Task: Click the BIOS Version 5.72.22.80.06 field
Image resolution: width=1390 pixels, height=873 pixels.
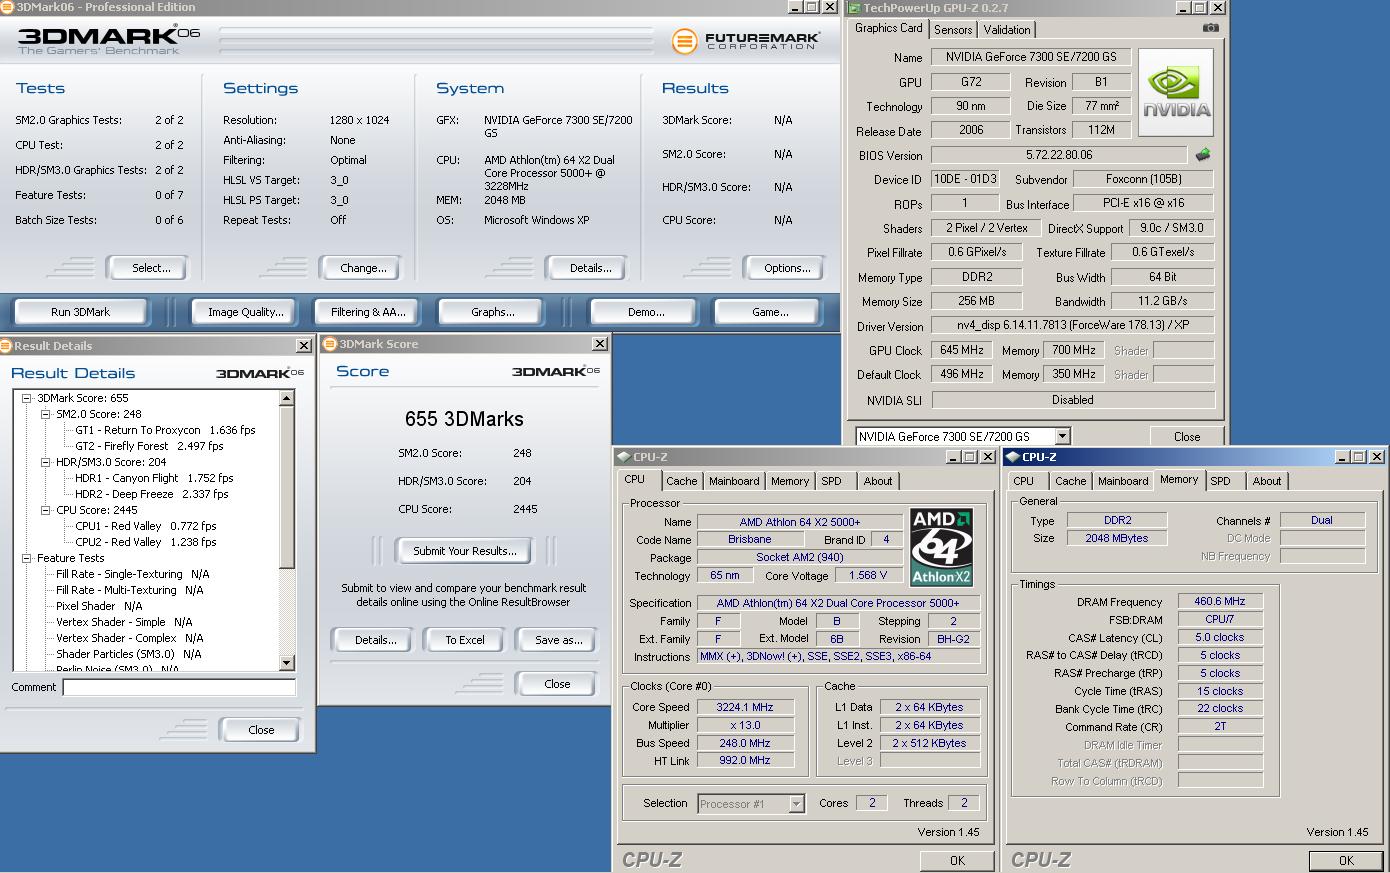Action: coord(1059,155)
